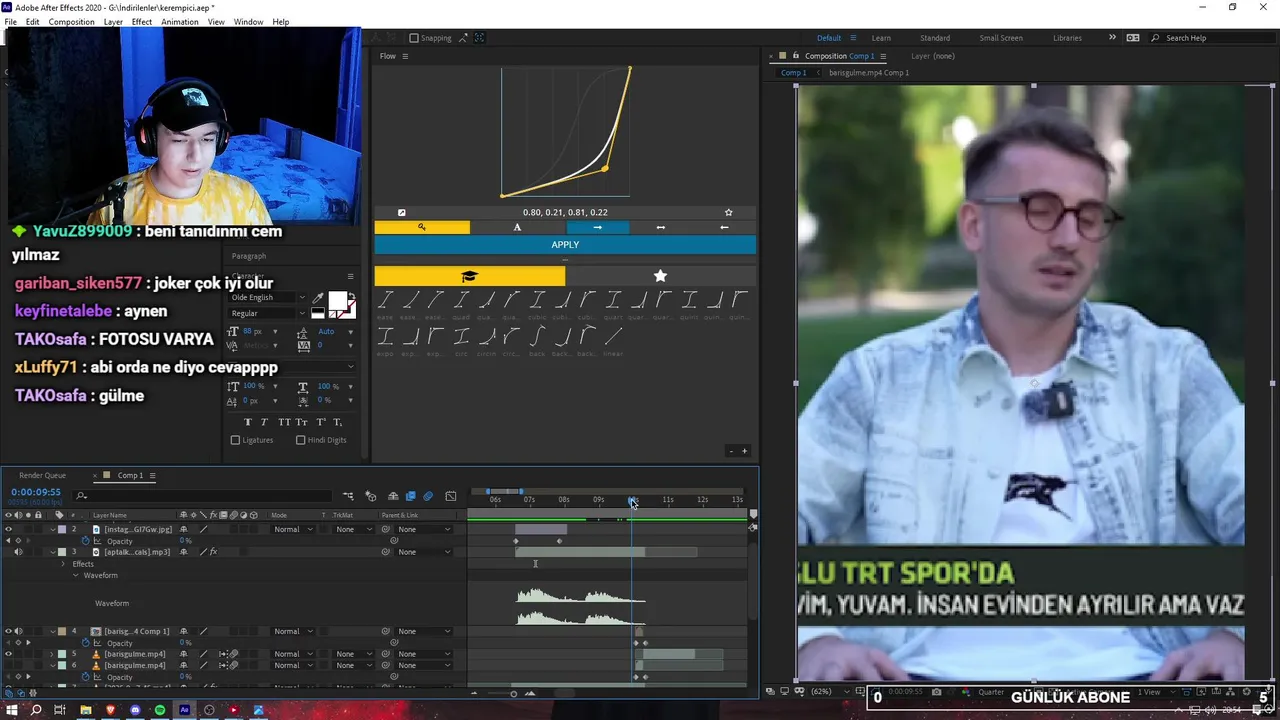The image size is (1280, 720).
Task: Open the Animation menu
Action: coord(180,22)
